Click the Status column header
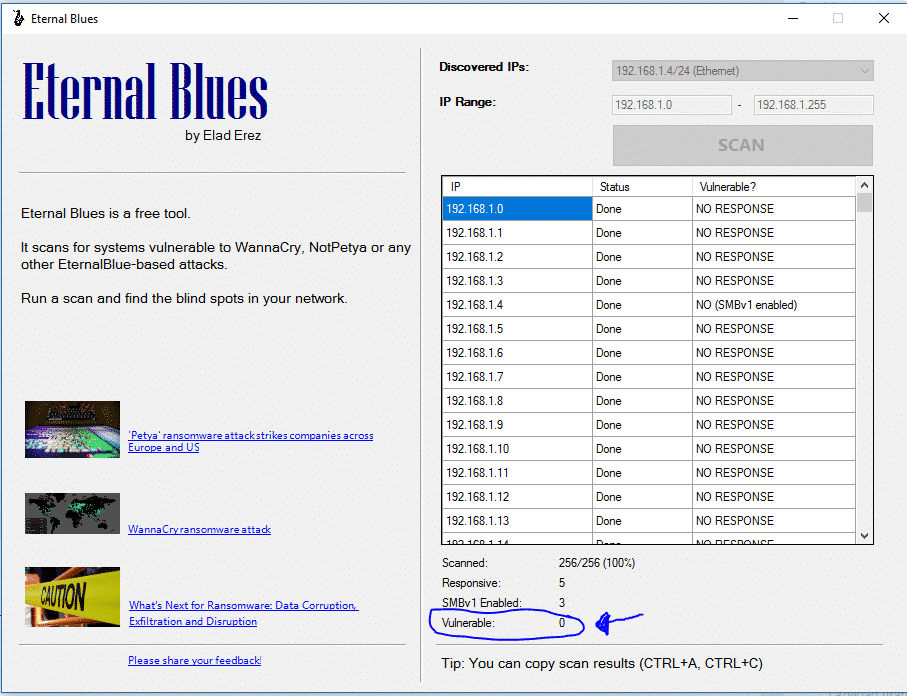The image size is (907, 696). [x=642, y=187]
